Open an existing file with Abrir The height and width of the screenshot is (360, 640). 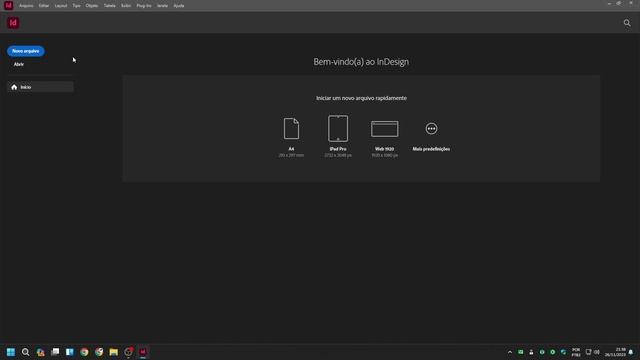click(19, 64)
